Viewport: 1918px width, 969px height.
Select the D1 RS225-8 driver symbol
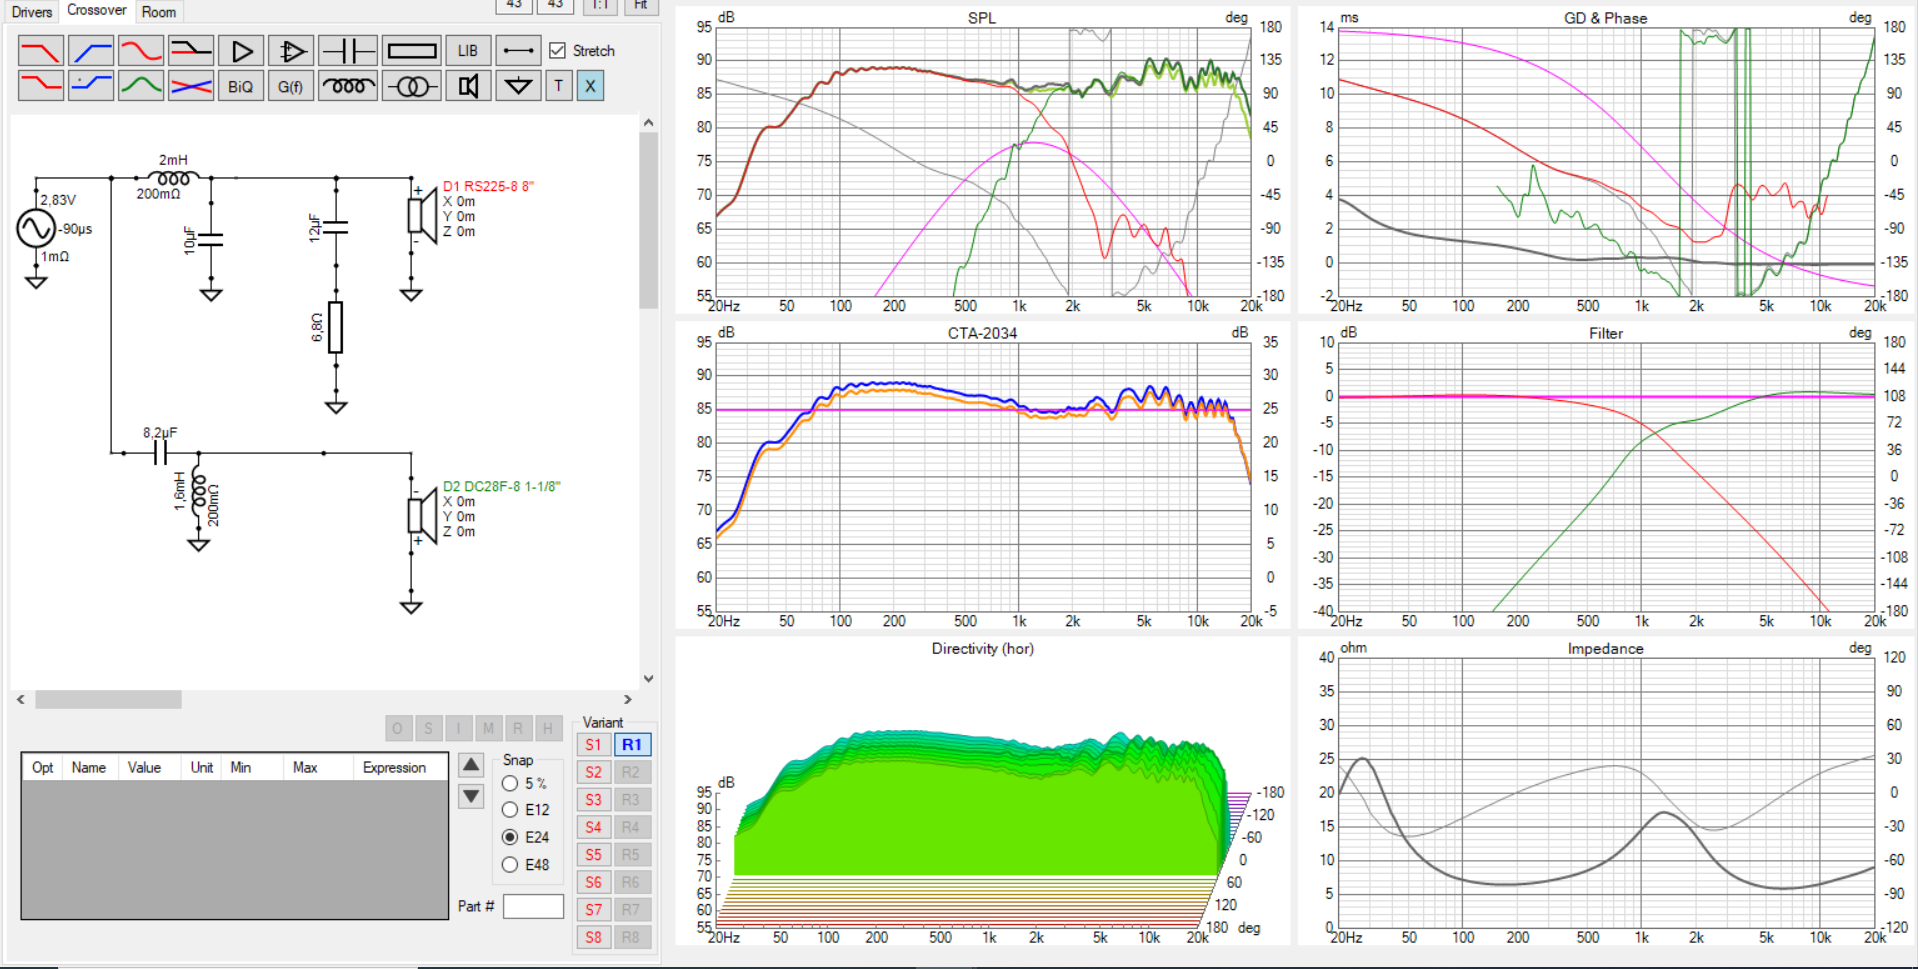[421, 216]
